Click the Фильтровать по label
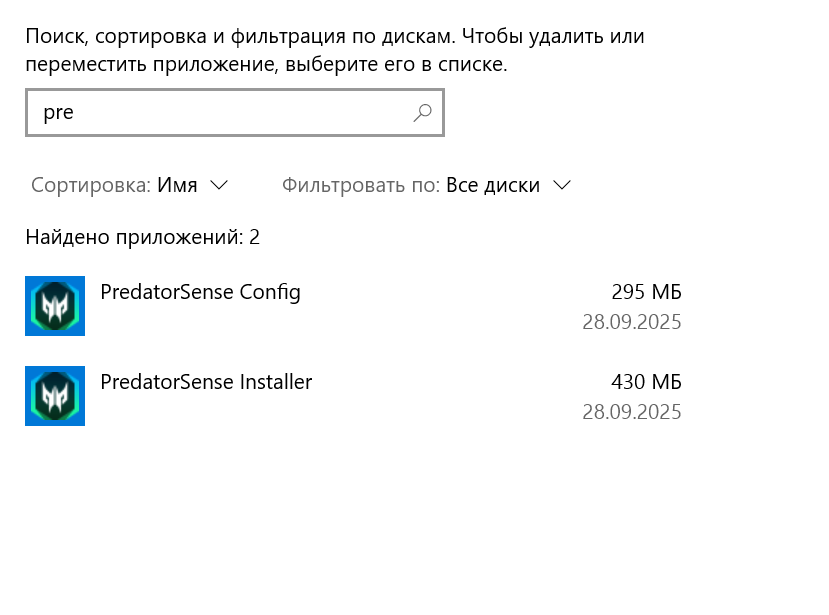829x615 pixels. (x=361, y=185)
